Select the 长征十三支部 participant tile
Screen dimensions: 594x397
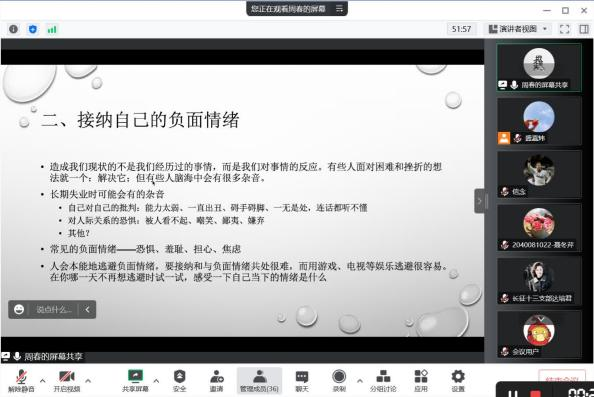(539, 281)
